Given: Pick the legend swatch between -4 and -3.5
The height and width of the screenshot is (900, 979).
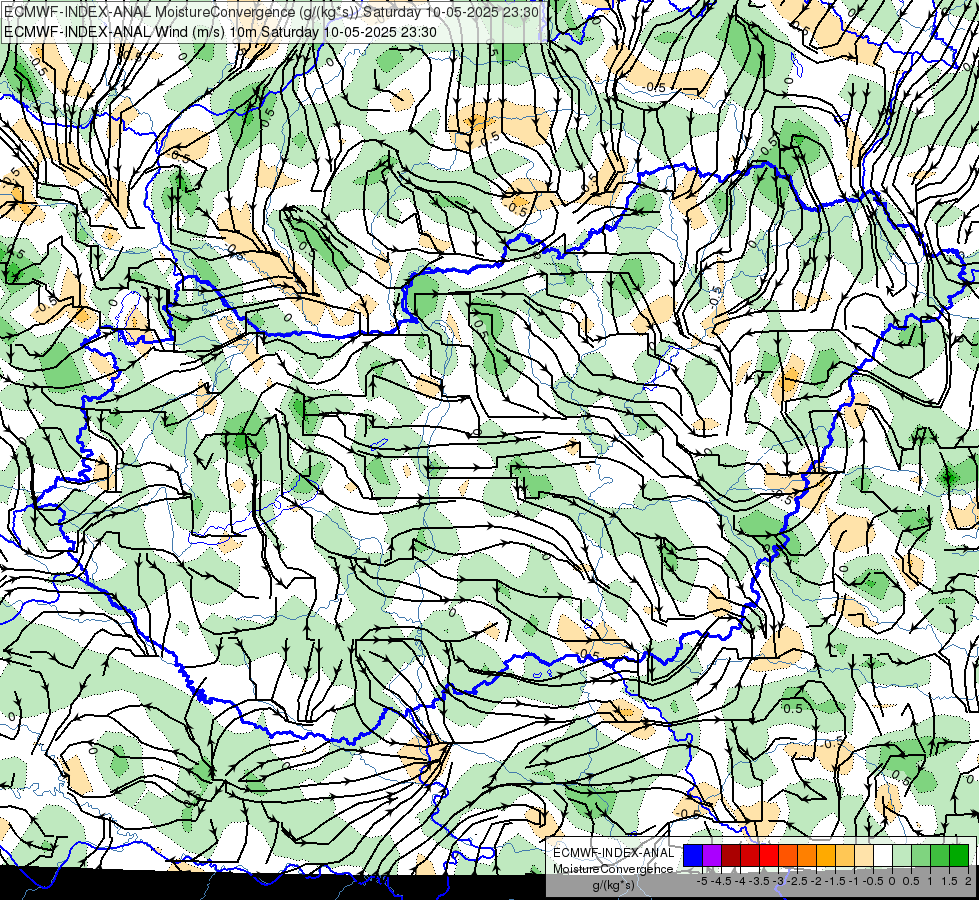Looking at the screenshot, I should click(750, 856).
